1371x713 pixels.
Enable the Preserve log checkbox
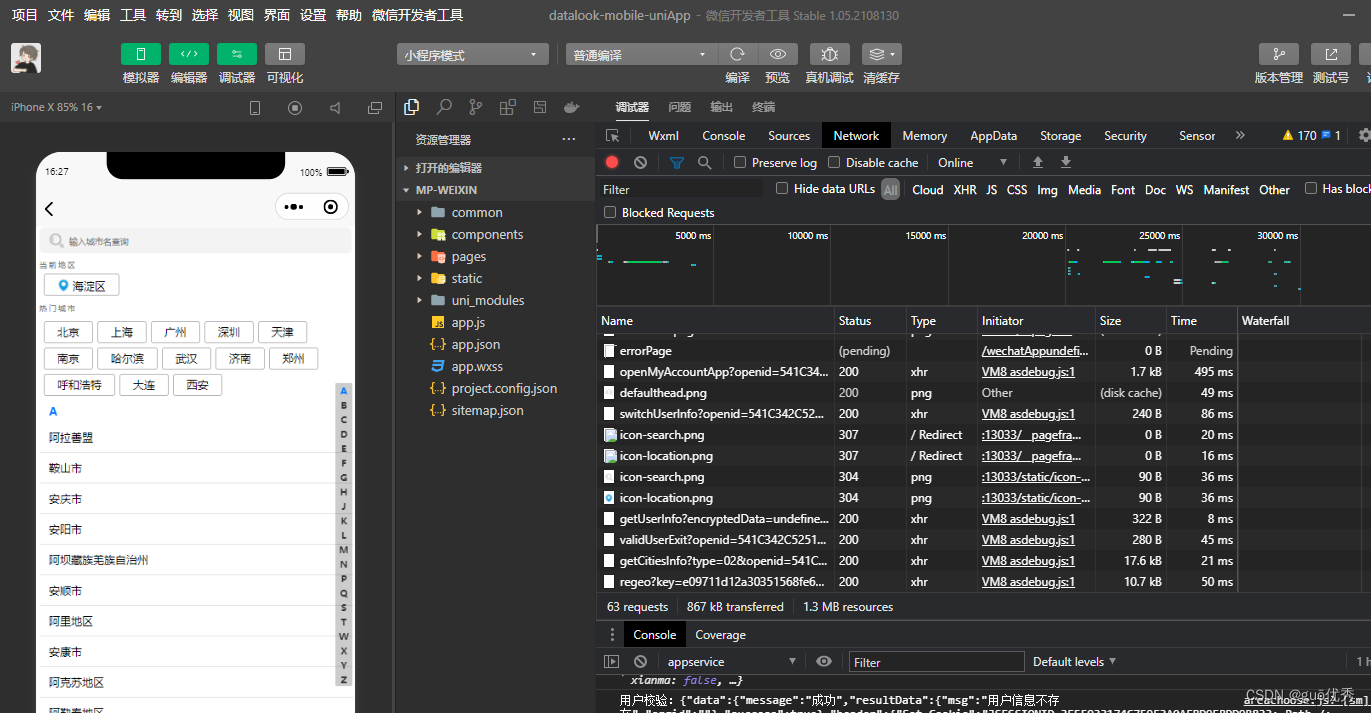[x=740, y=162]
